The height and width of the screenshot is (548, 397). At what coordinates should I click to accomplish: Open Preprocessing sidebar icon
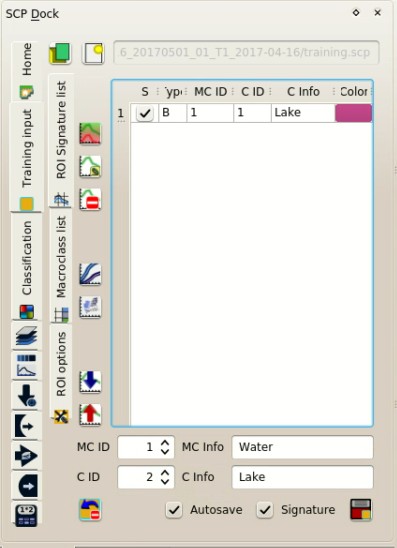26,426
